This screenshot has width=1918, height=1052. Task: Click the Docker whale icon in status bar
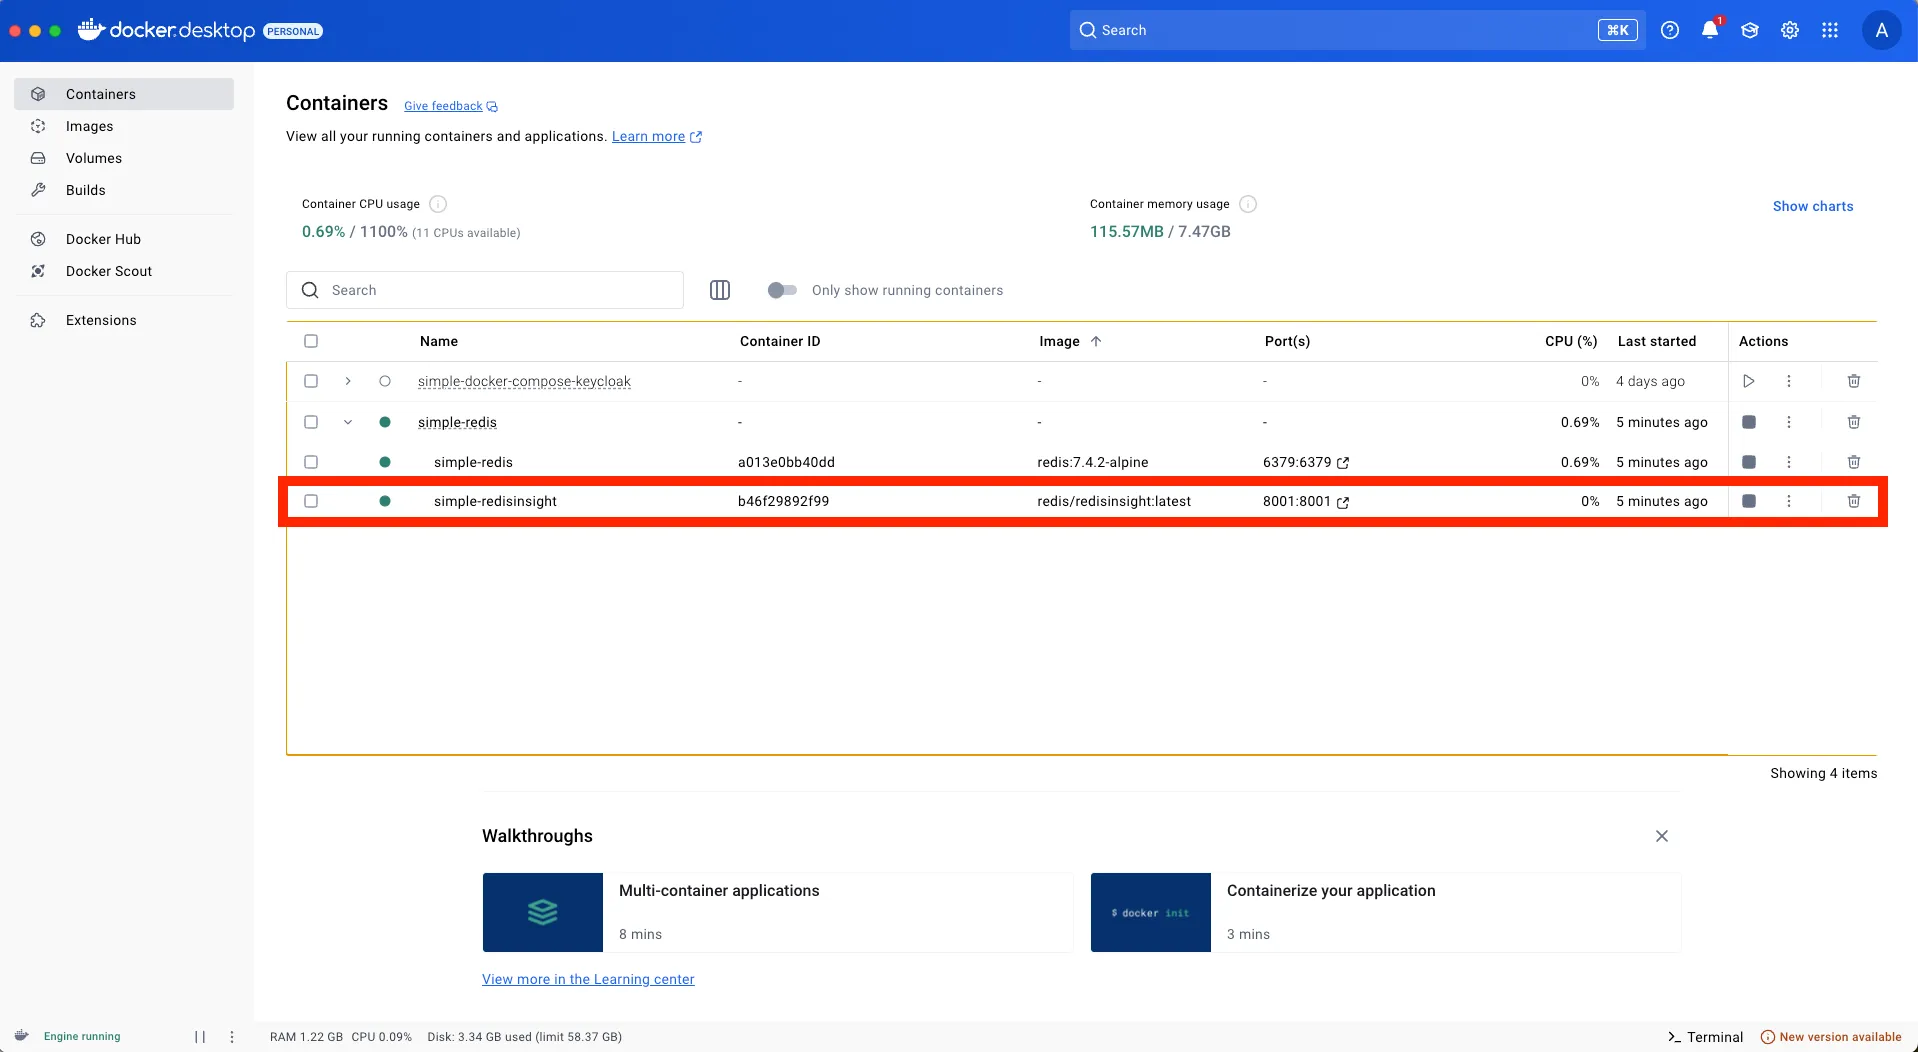pos(22,1036)
